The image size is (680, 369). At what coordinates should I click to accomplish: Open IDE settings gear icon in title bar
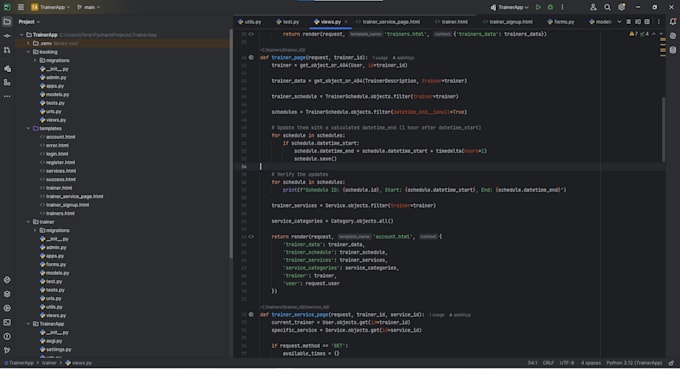click(621, 7)
